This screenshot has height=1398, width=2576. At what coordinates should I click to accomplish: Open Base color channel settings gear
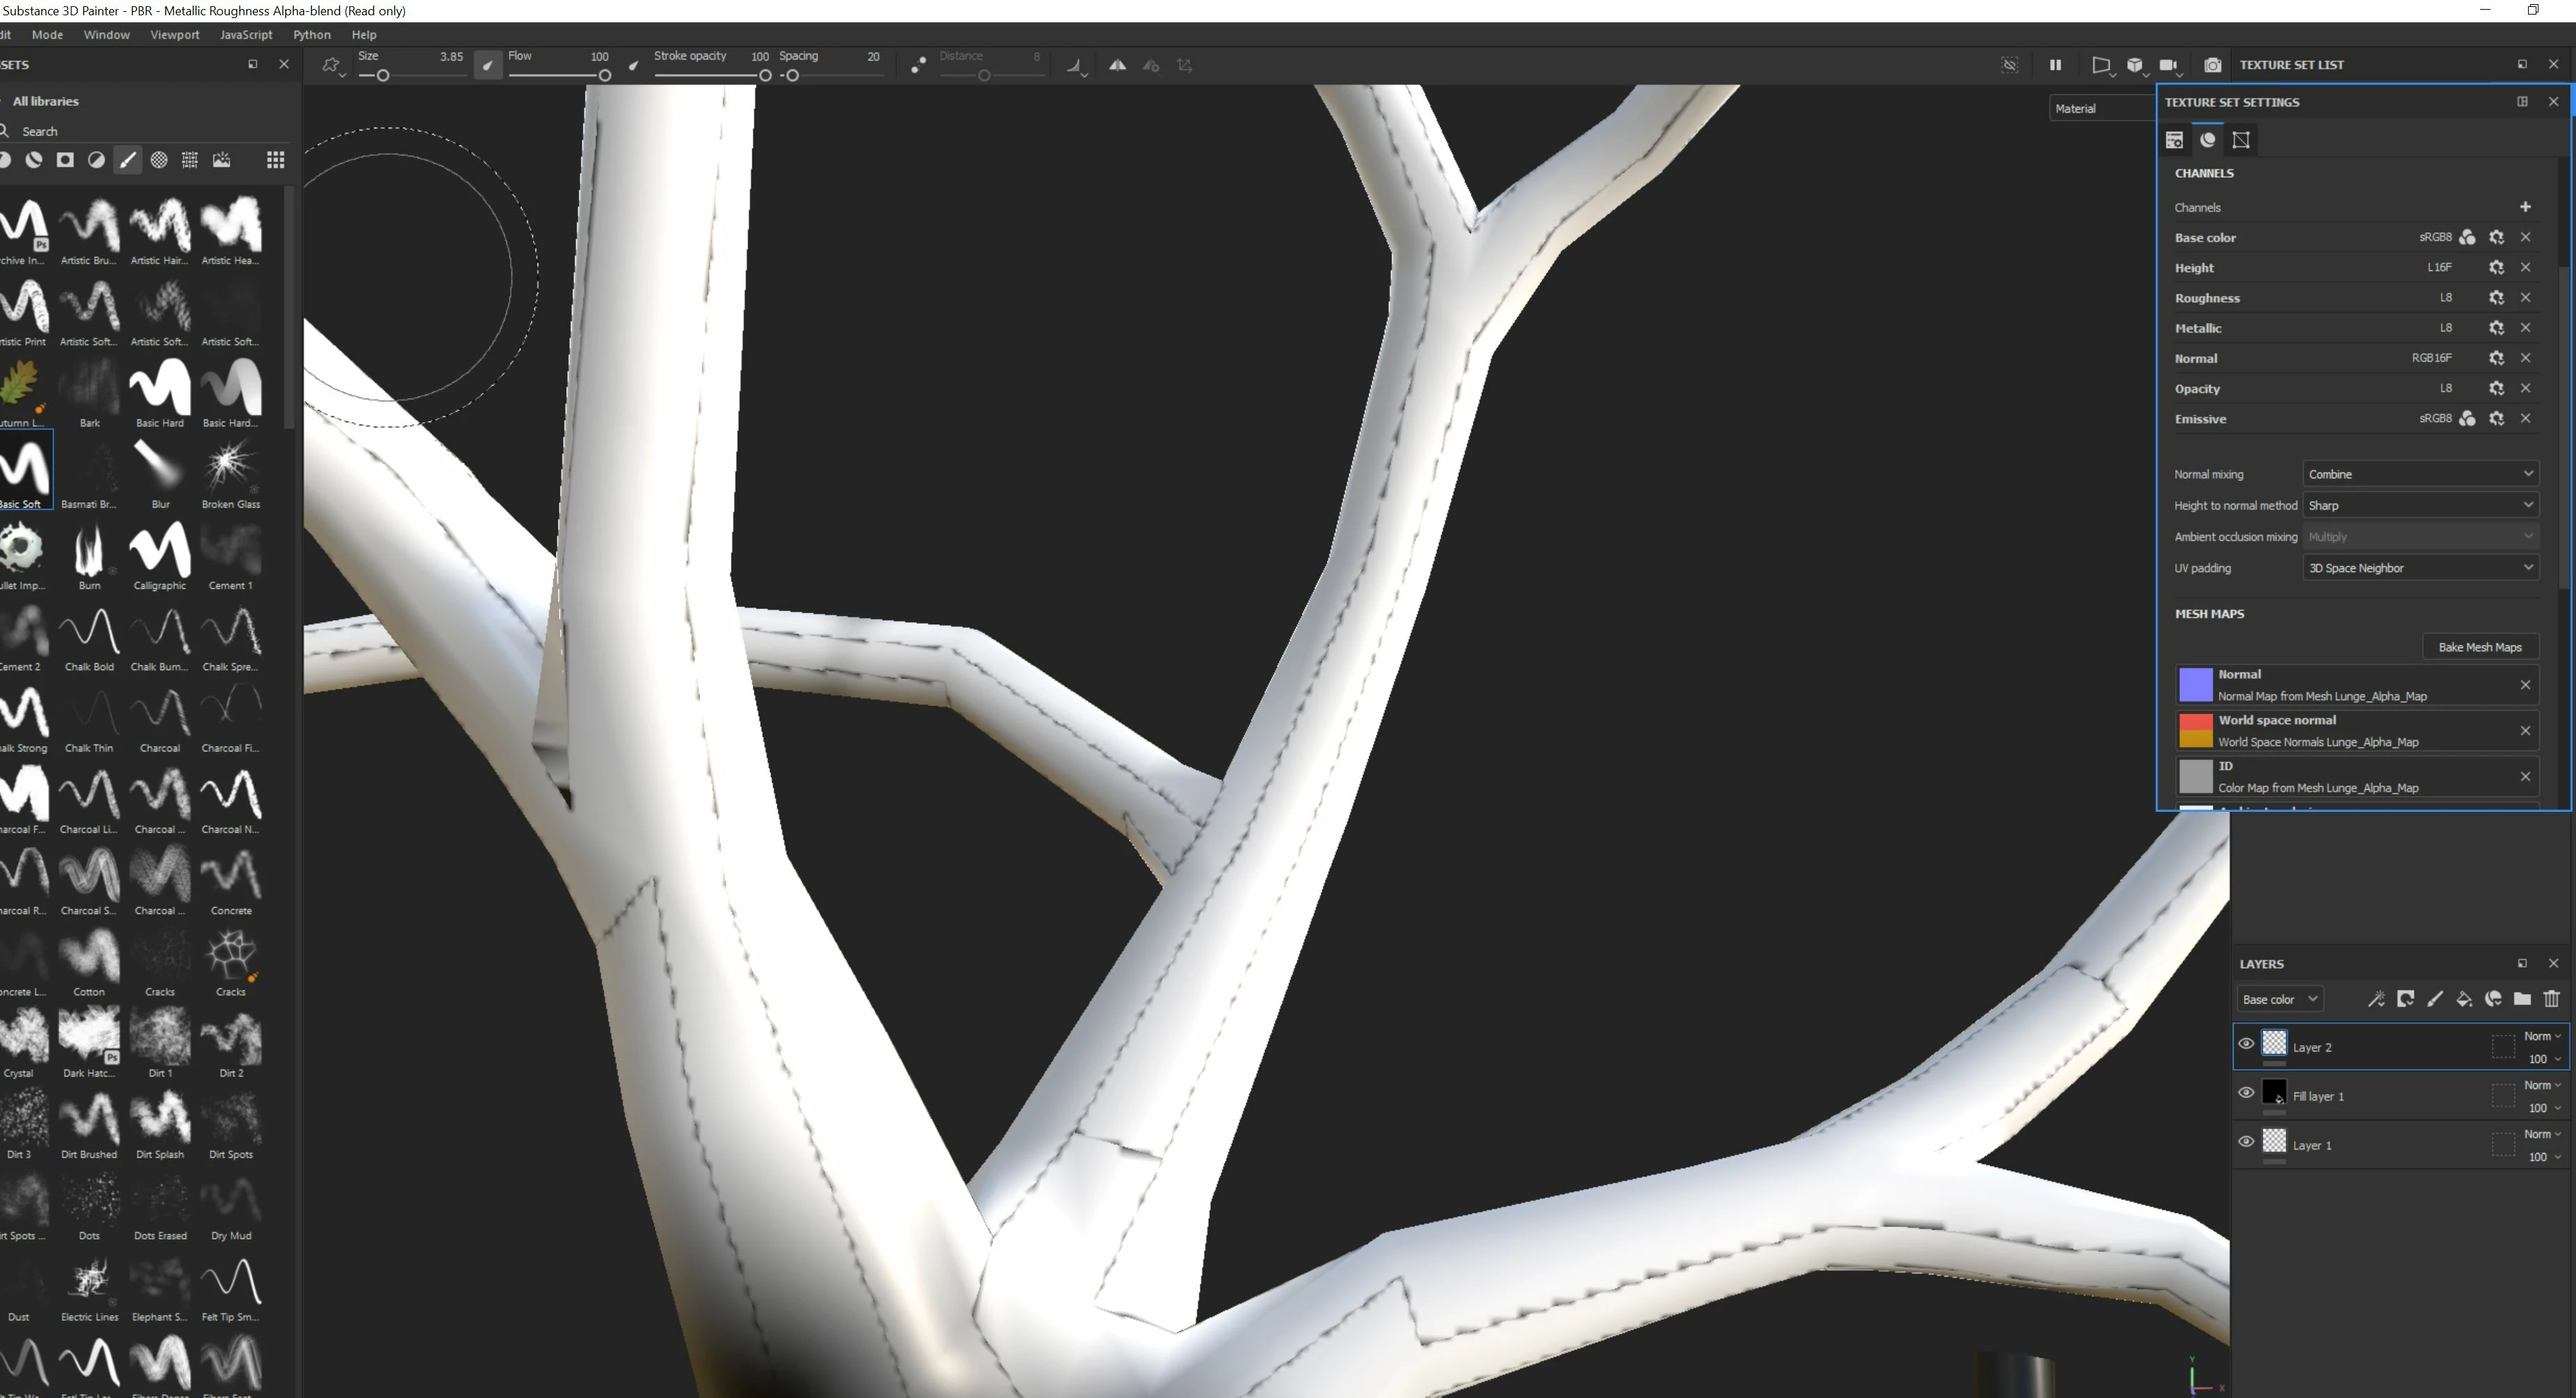[x=2496, y=237]
